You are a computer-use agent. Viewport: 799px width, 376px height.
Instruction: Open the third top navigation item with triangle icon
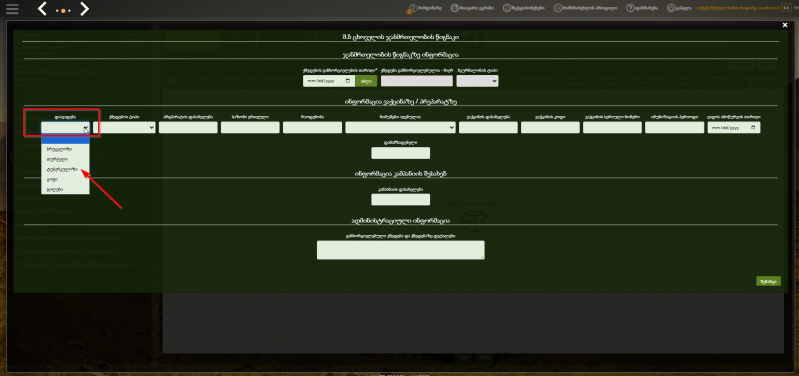point(523,8)
